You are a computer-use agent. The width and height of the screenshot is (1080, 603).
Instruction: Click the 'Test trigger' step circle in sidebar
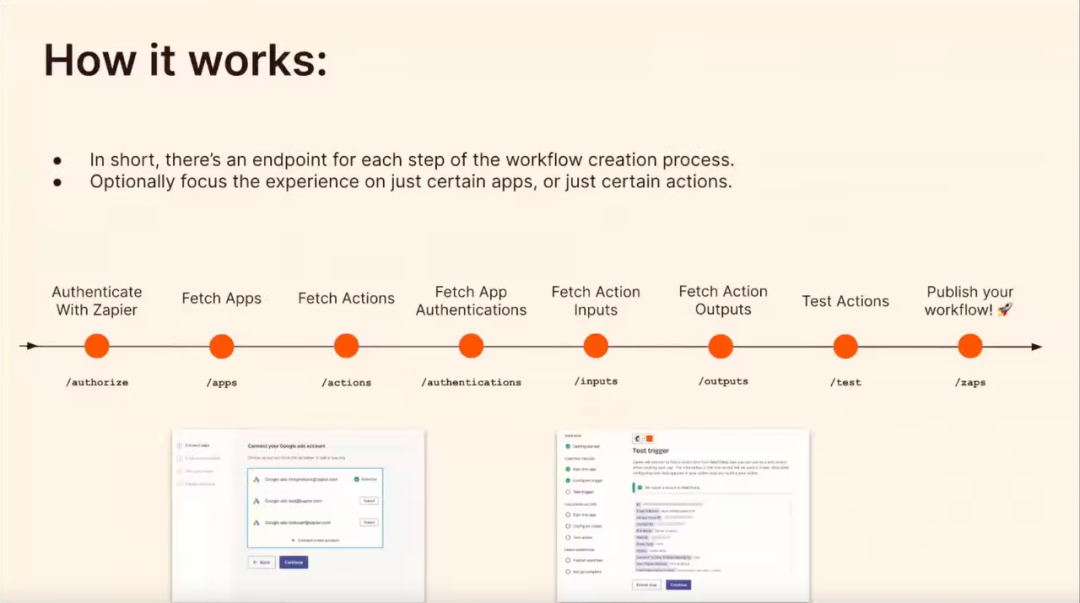coord(568,492)
